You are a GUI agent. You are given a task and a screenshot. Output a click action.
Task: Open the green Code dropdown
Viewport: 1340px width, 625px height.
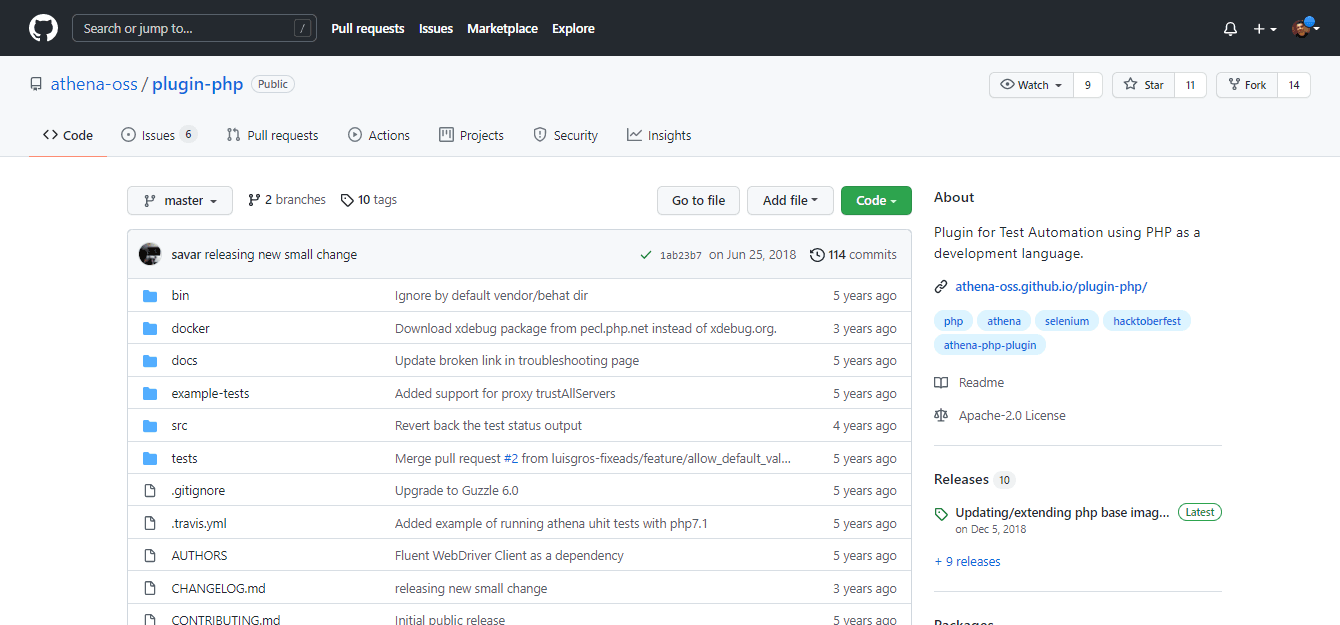(876, 201)
